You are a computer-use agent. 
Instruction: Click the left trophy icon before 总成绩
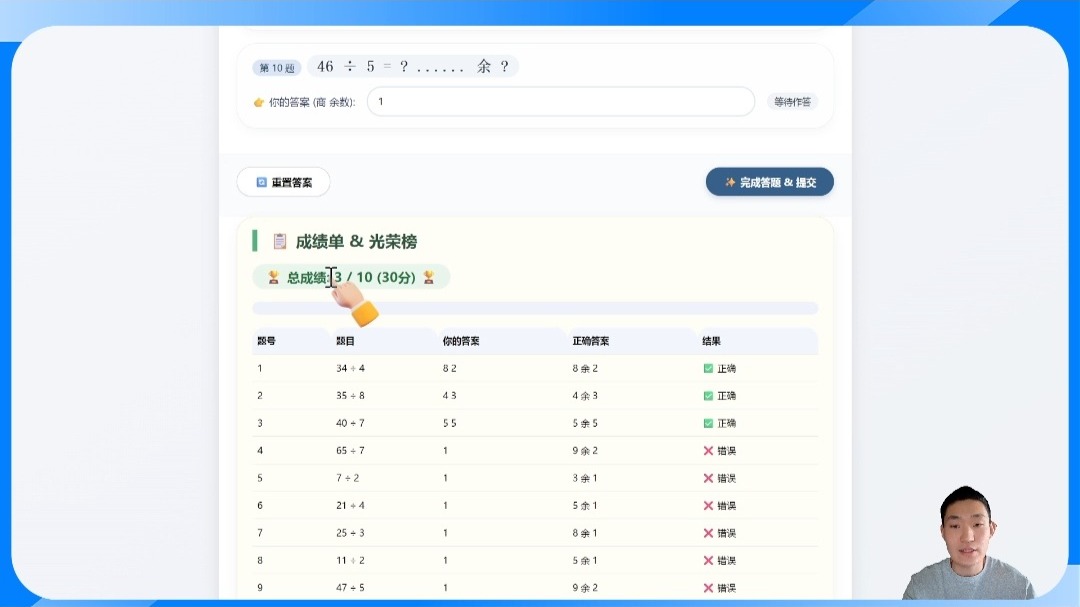coord(273,277)
